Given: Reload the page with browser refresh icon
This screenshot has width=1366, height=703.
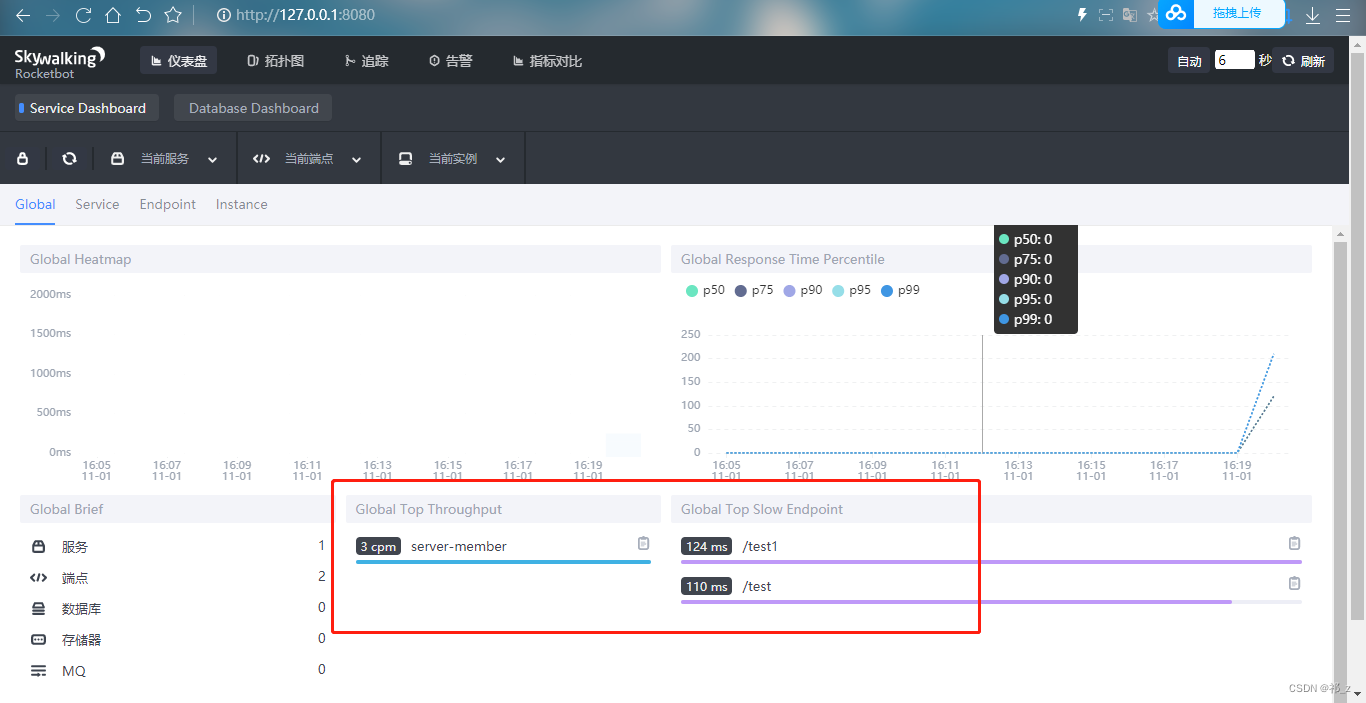Looking at the screenshot, I should coord(84,15).
